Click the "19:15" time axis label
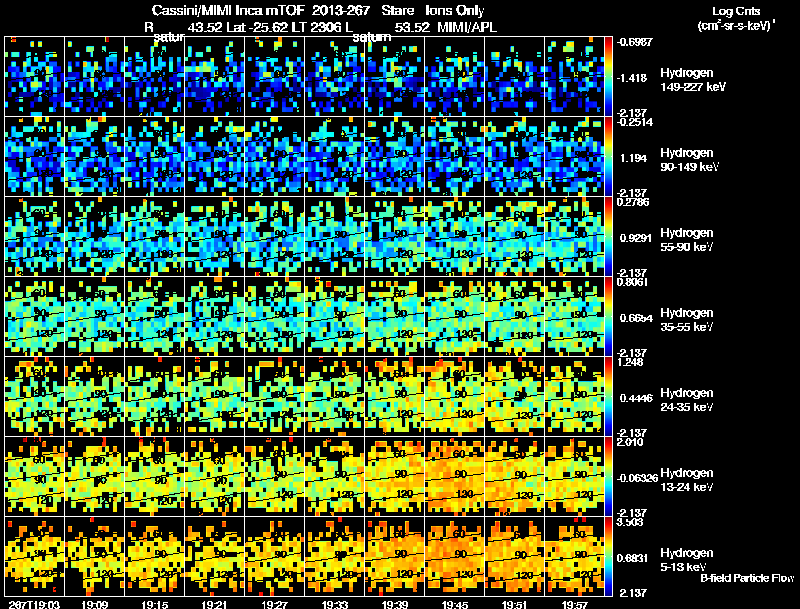 coord(155,604)
